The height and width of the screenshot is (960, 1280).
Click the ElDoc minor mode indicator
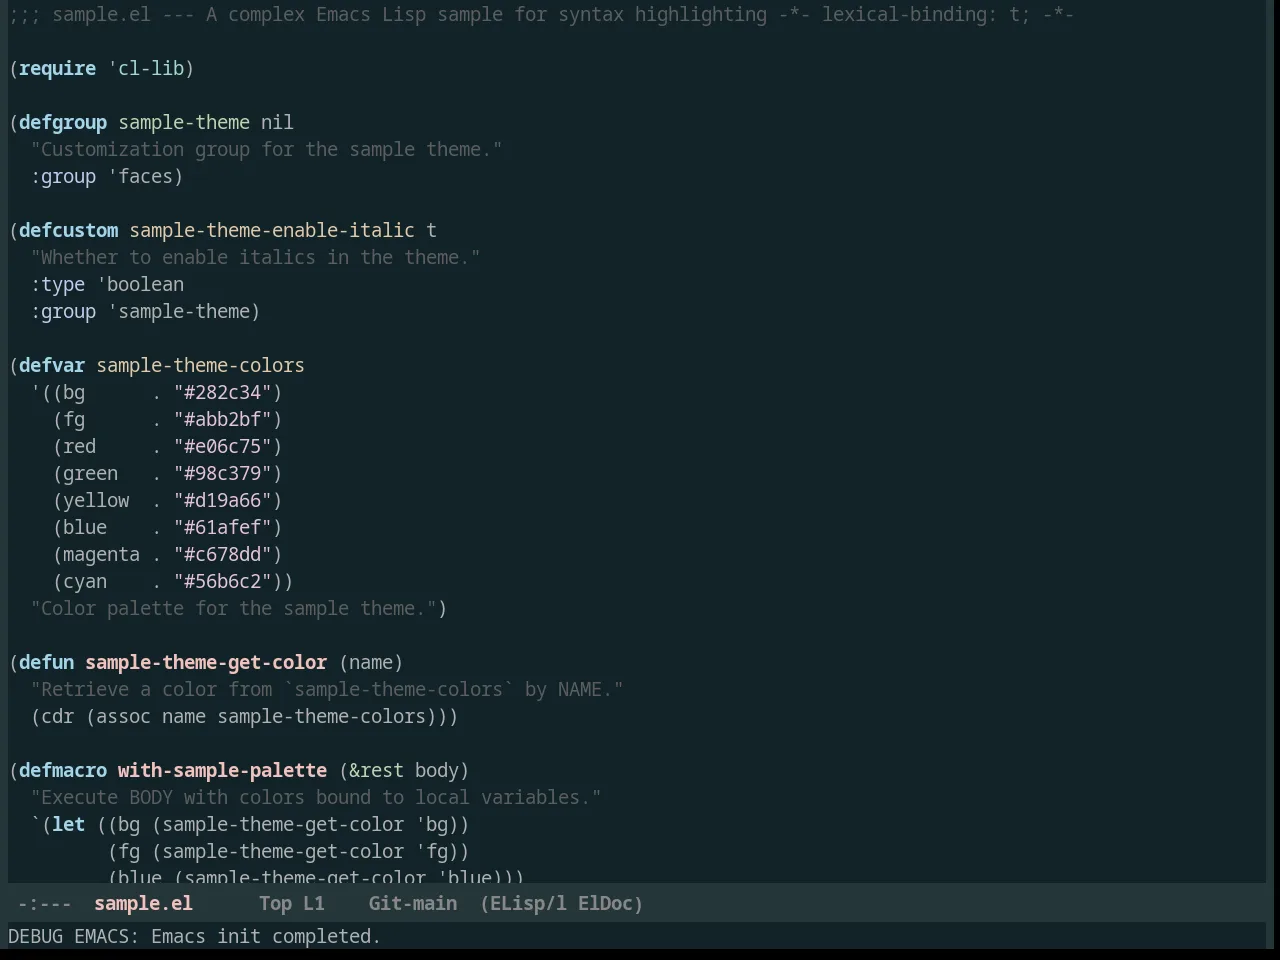(x=610, y=903)
